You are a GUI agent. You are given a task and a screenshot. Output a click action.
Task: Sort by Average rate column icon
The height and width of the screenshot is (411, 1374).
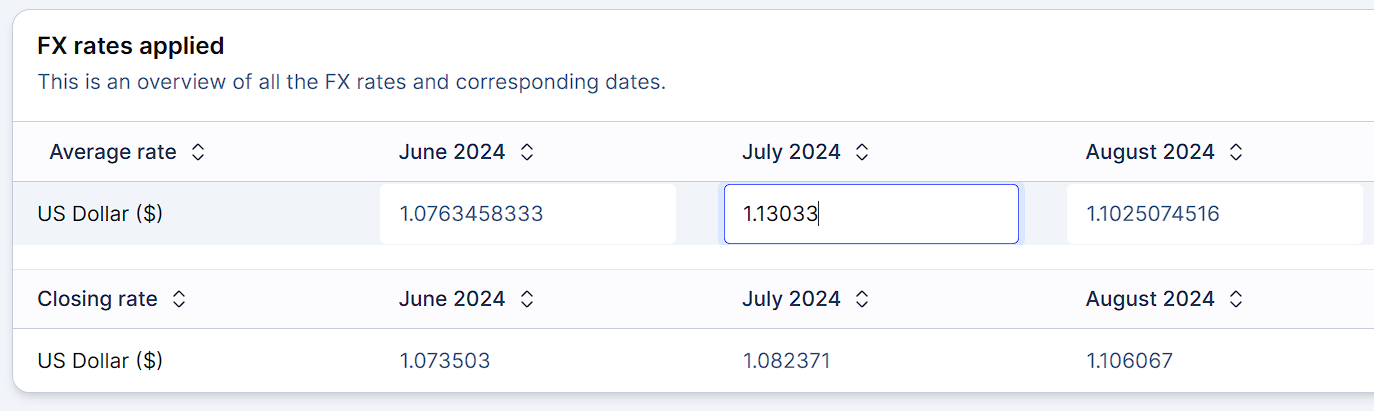pyautogui.click(x=198, y=152)
